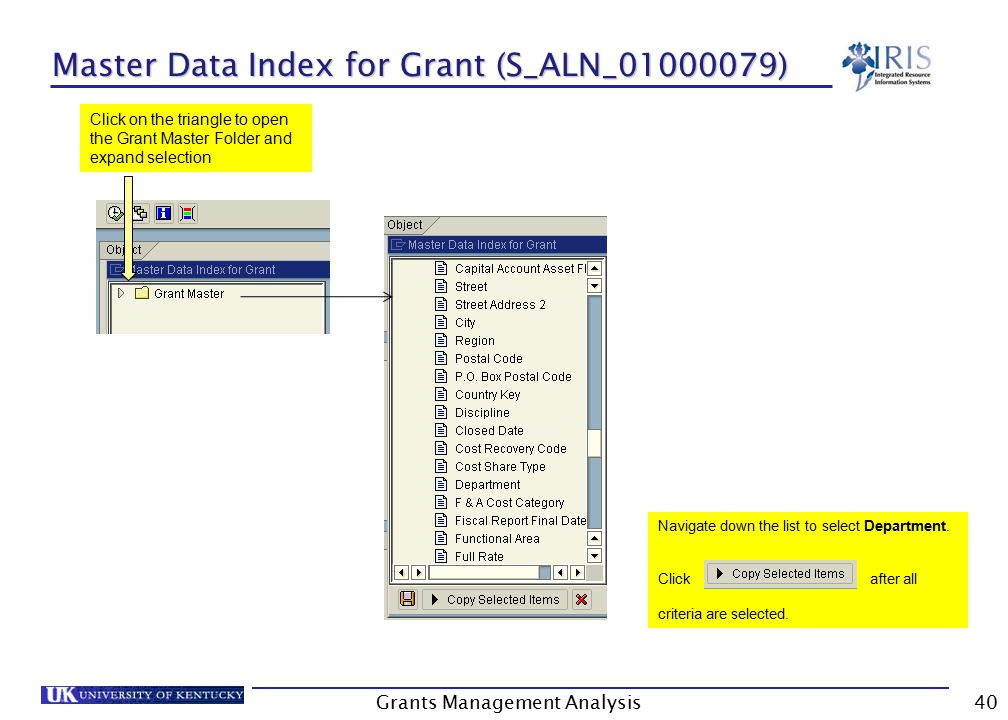Select the Cost Recovery Code field
1008x720 pixels.
pos(510,449)
